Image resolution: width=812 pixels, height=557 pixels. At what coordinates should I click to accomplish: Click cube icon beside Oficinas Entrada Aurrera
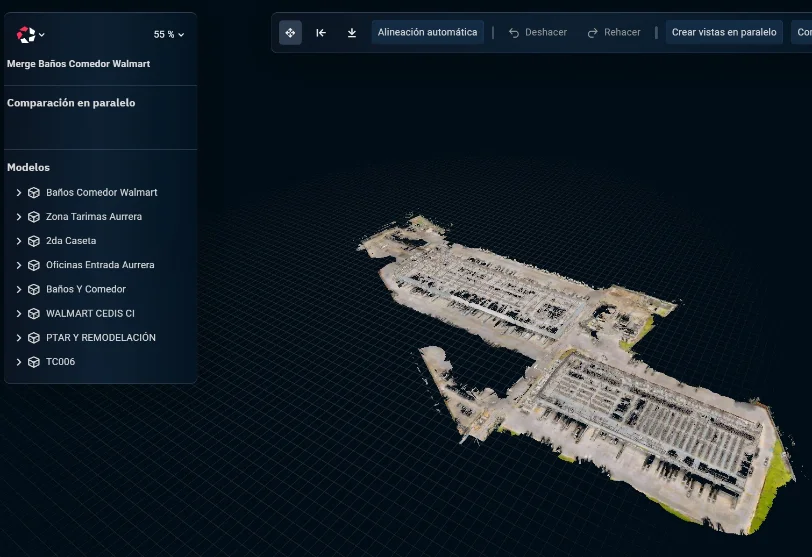click(x=34, y=265)
